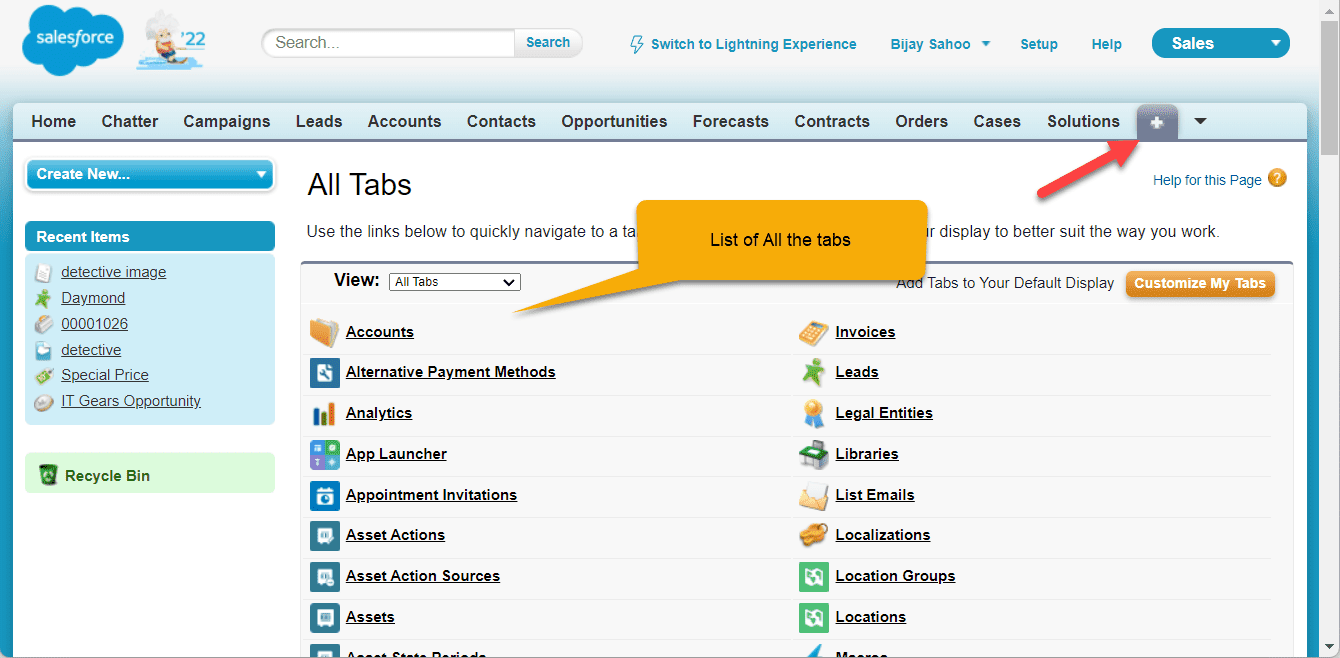Image resolution: width=1340 pixels, height=658 pixels.
Task: Open the View All Tabs selector
Action: tap(454, 281)
